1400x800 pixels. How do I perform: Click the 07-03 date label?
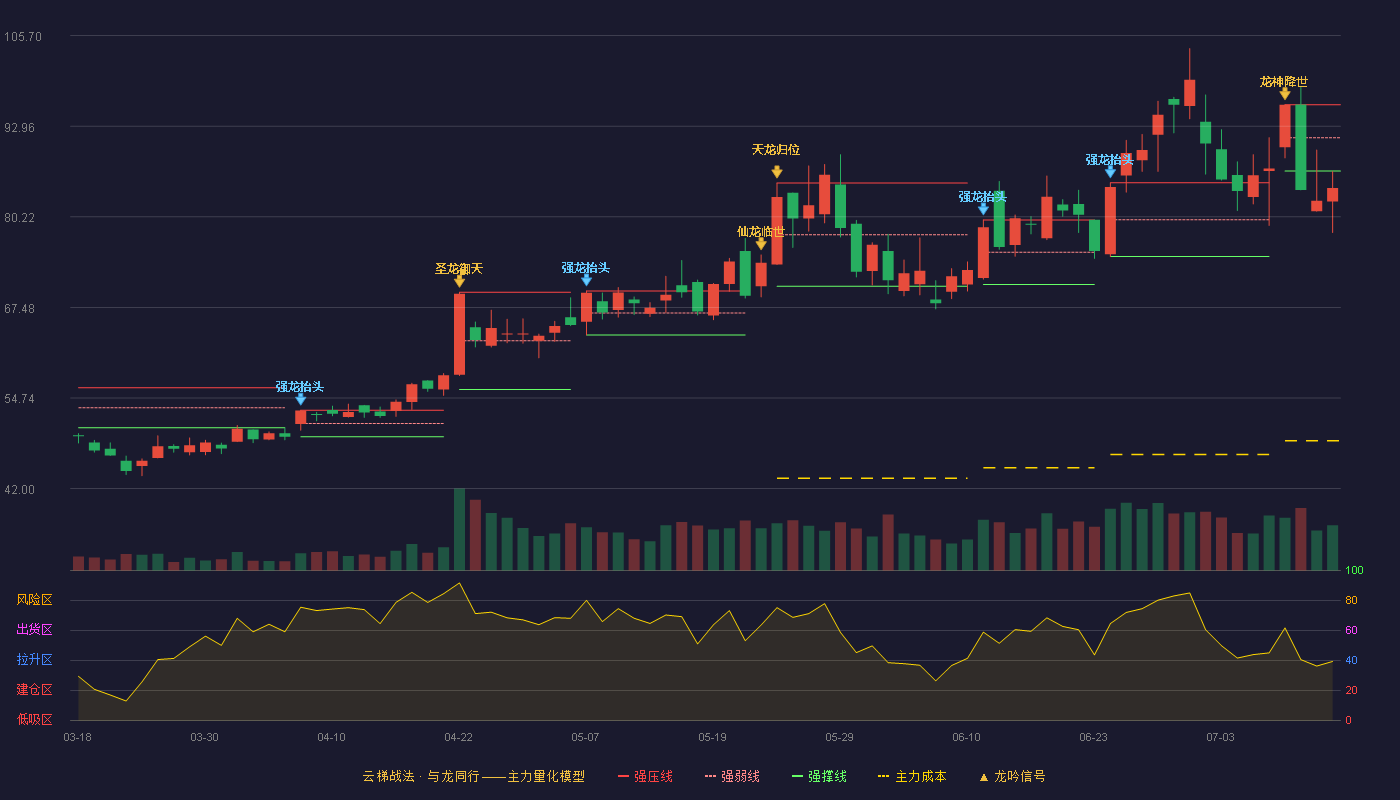tap(1221, 737)
